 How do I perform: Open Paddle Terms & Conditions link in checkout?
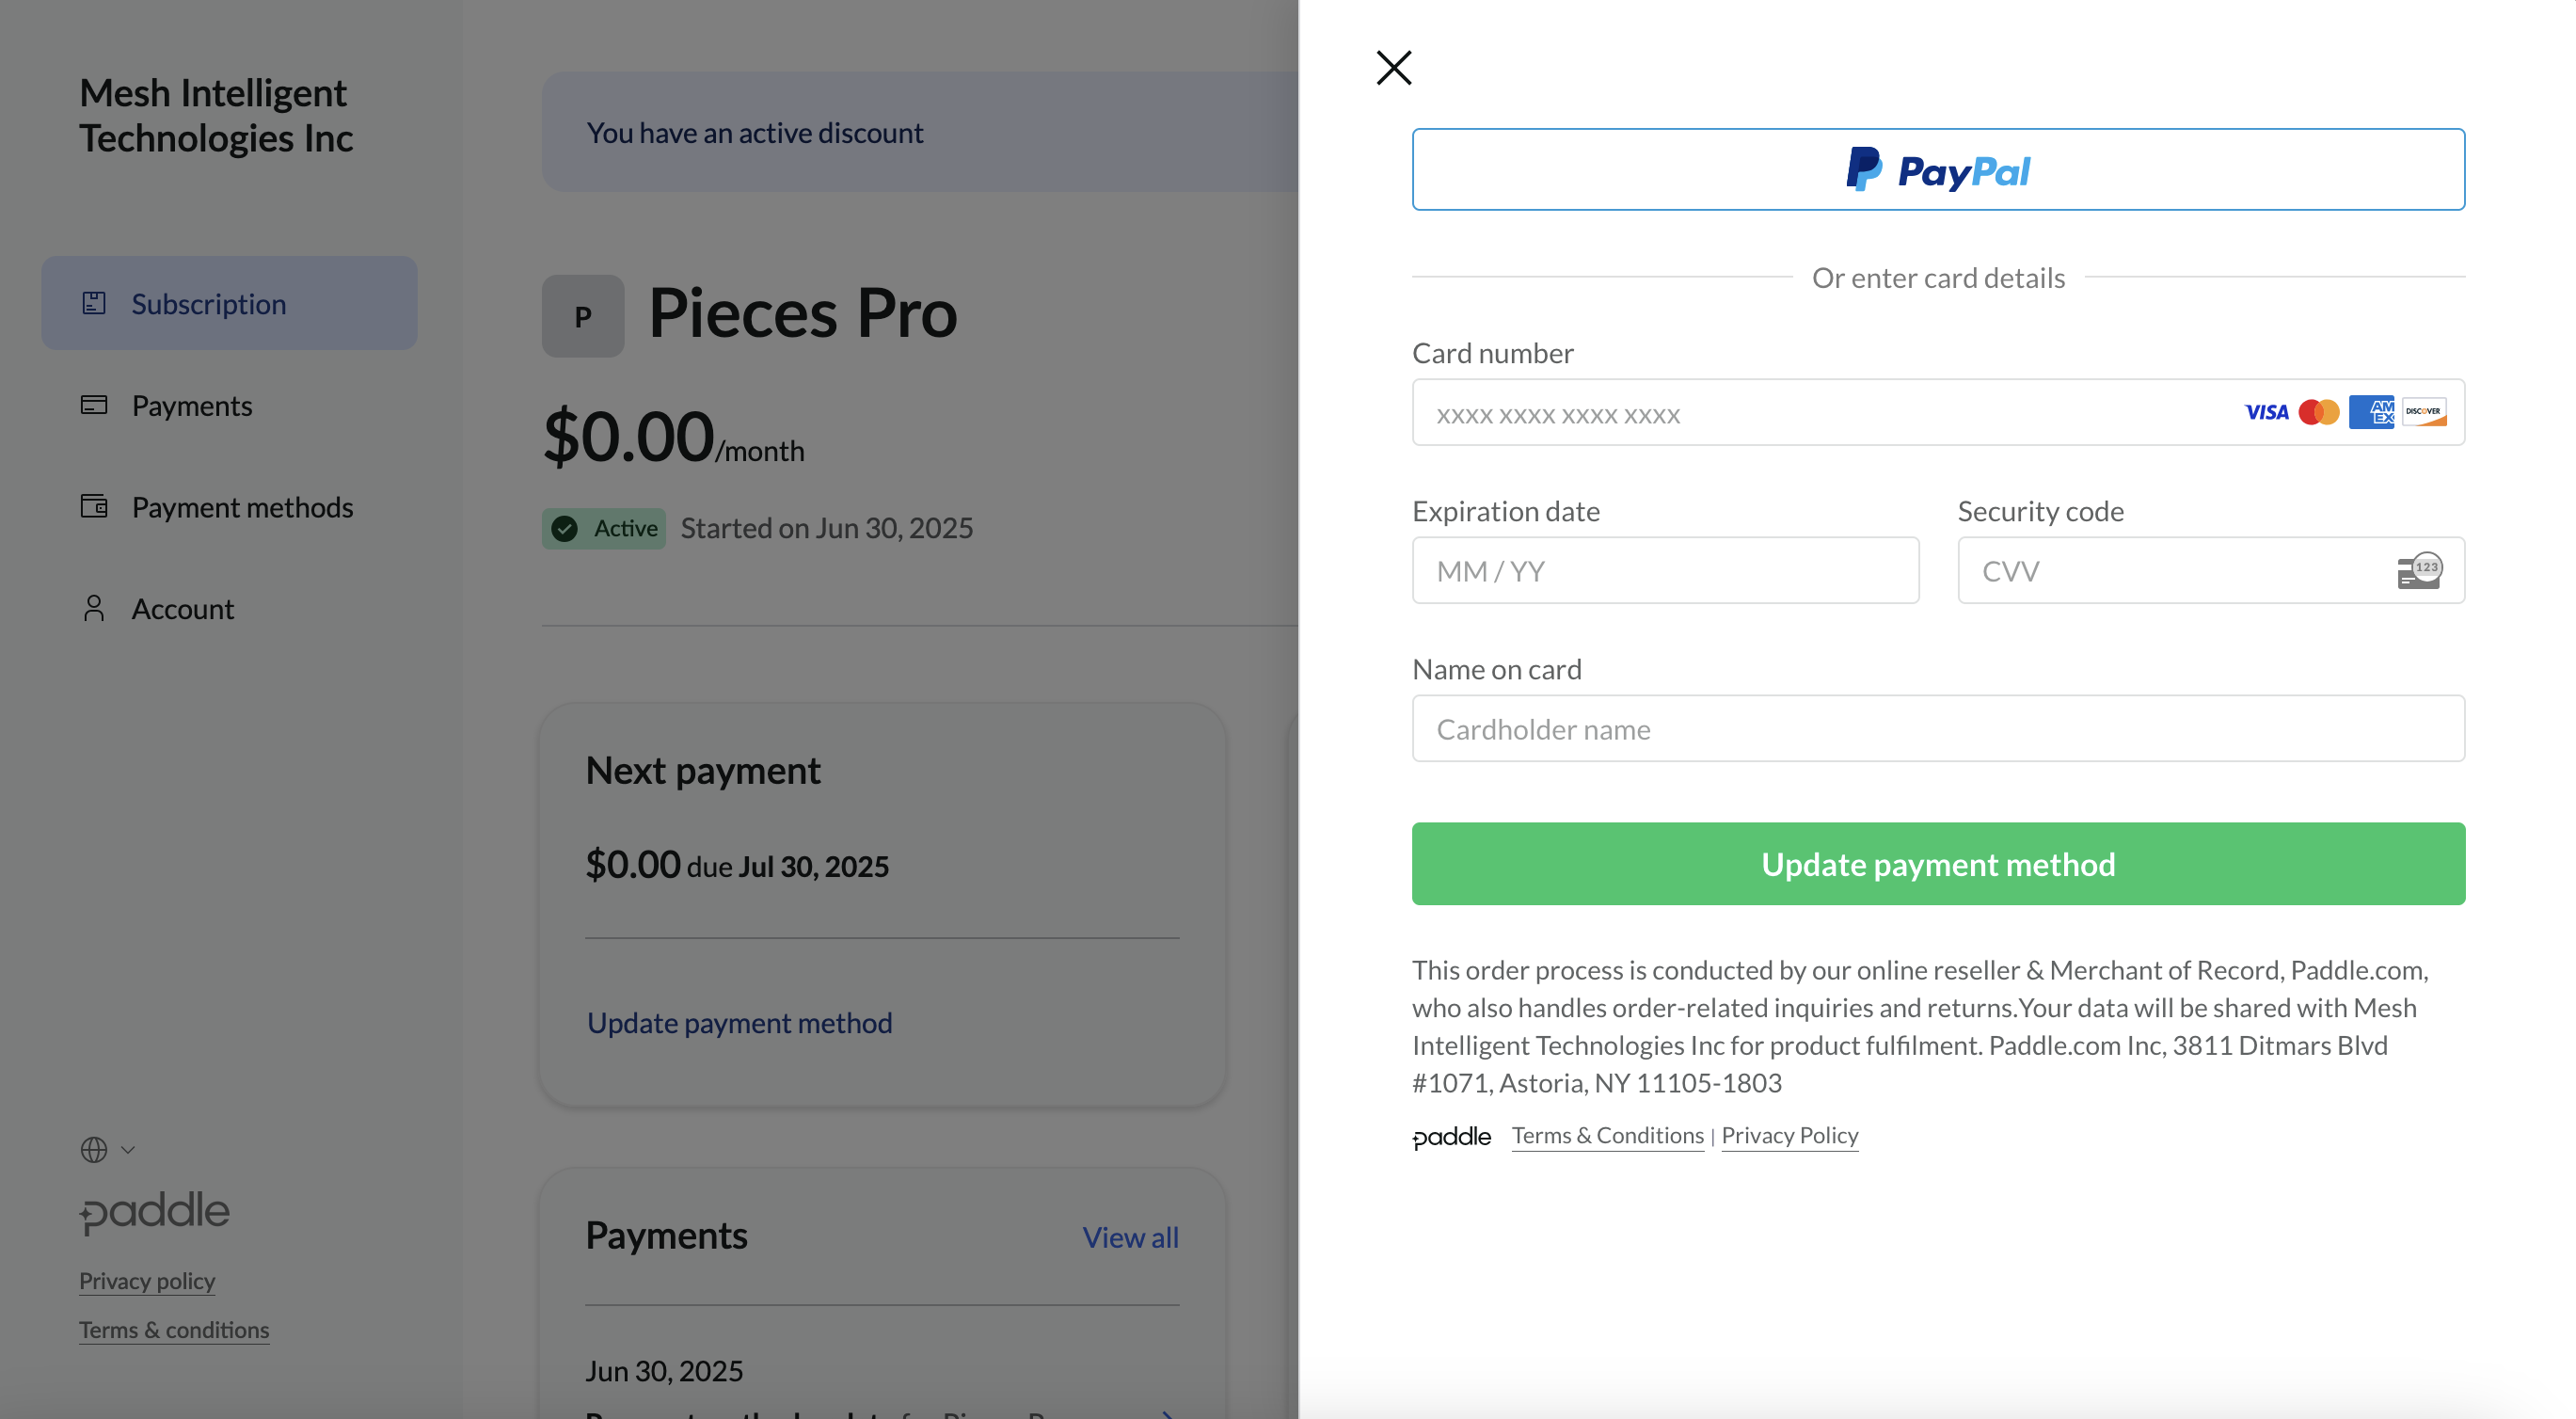1607,1135
